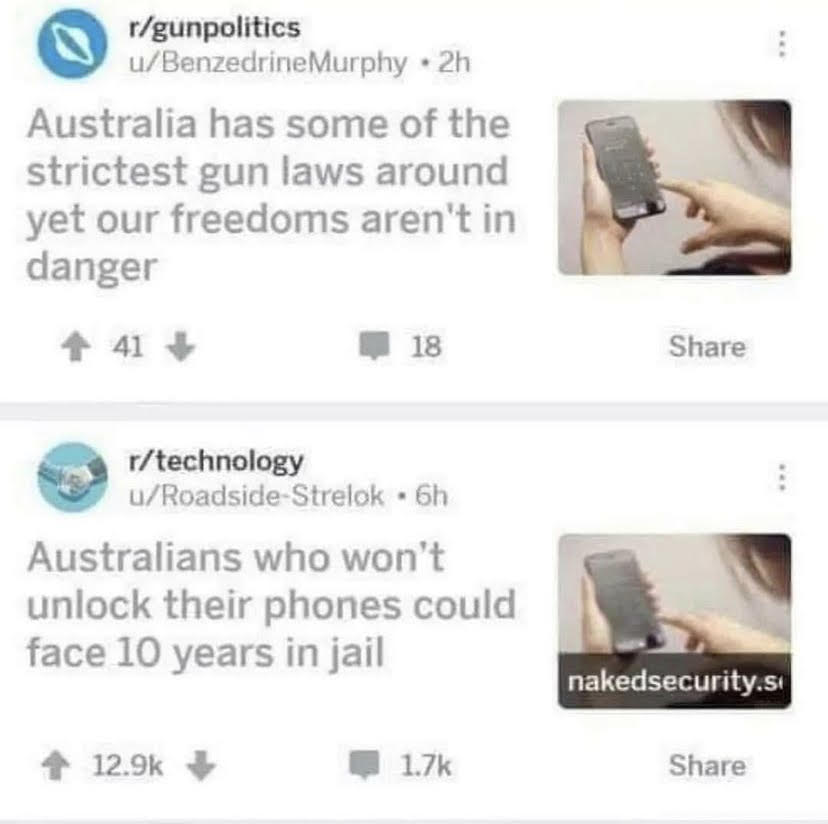Open overflow menu on gunpolitics post
This screenshot has height=824, width=828.
[x=783, y=44]
